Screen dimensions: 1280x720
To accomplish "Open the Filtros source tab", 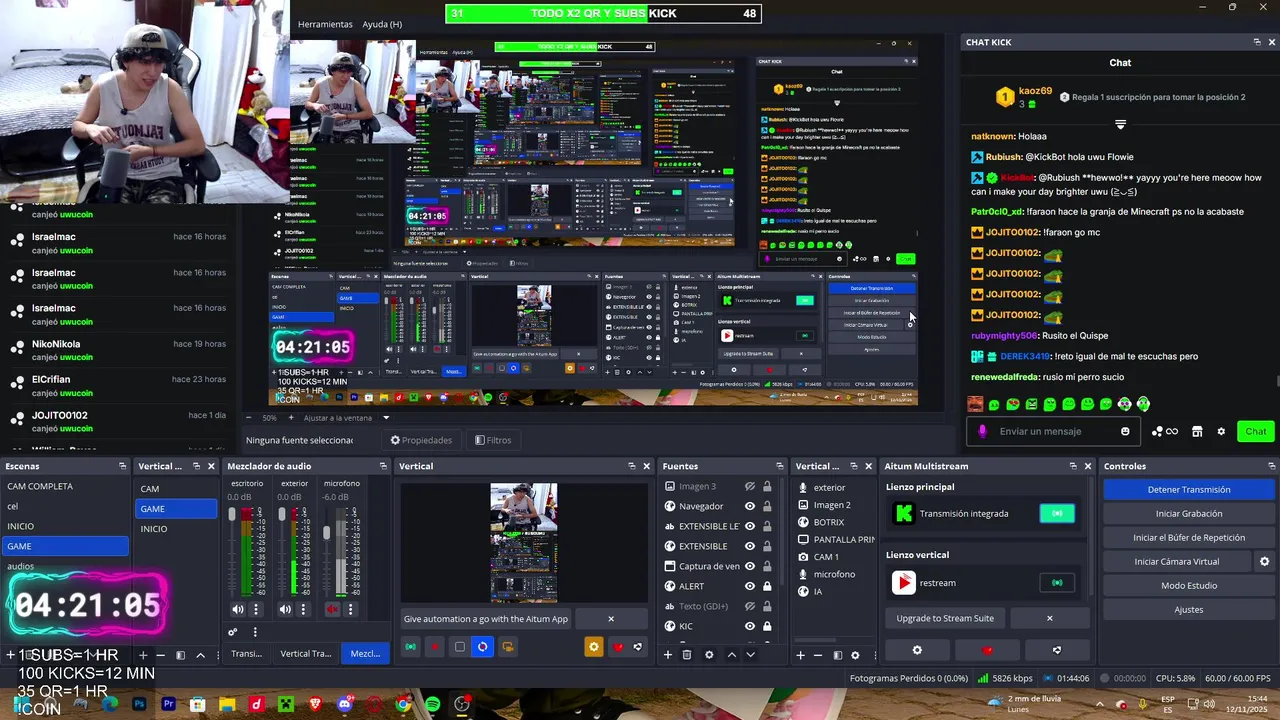I will (x=493, y=440).
